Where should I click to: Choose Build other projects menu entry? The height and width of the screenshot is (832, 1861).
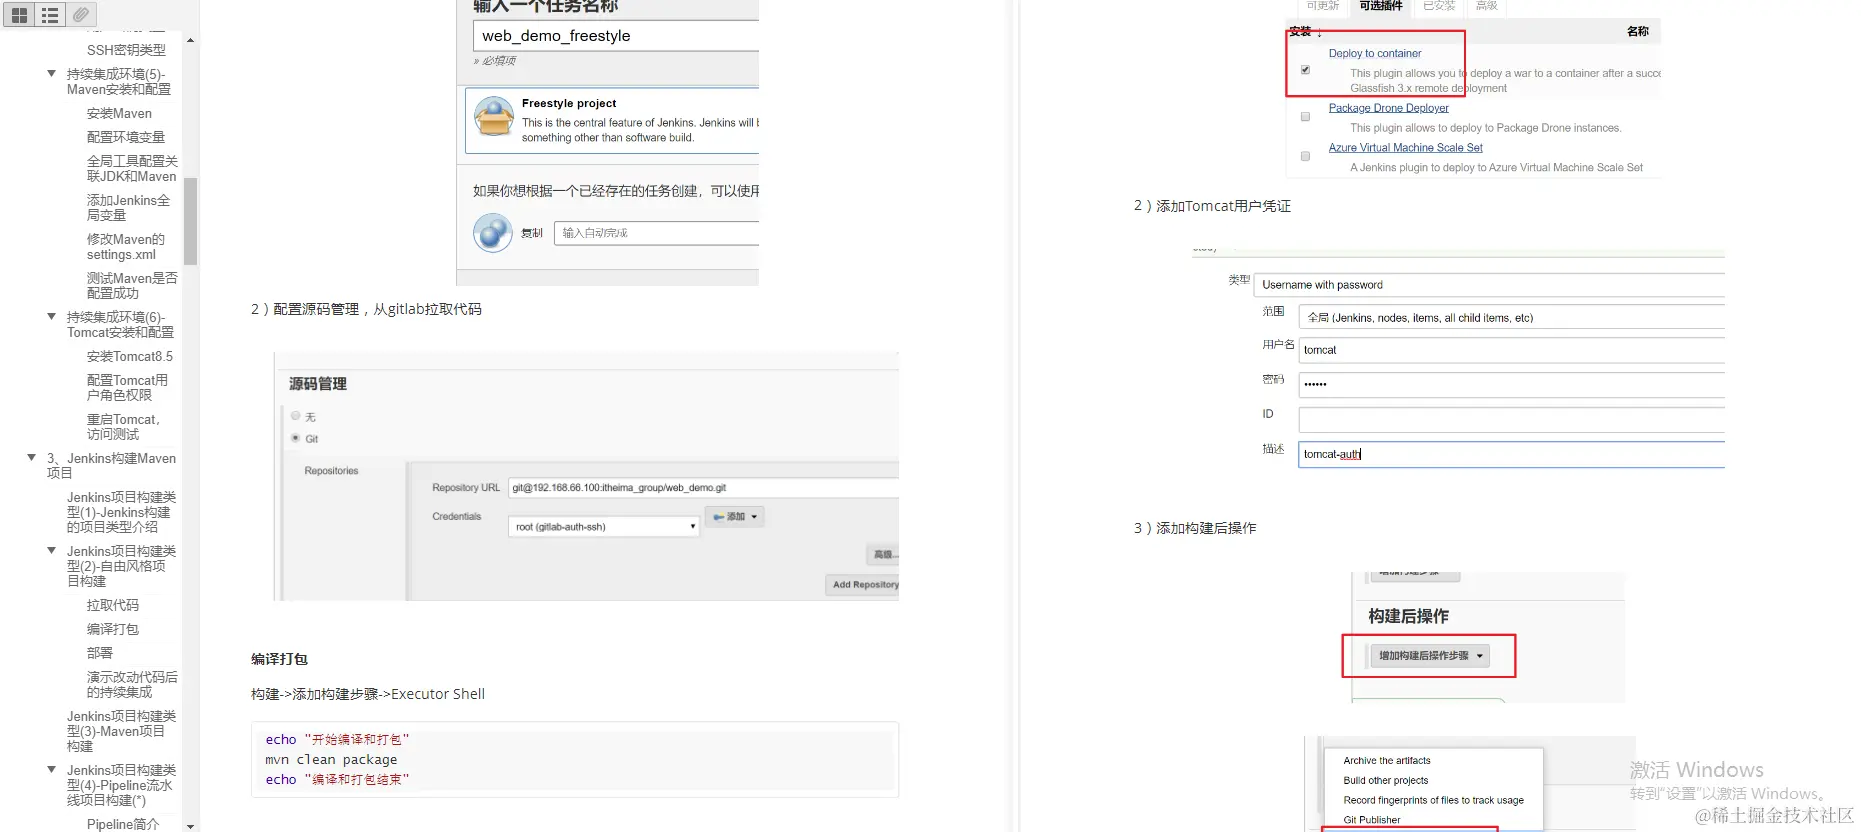[x=1385, y=781]
